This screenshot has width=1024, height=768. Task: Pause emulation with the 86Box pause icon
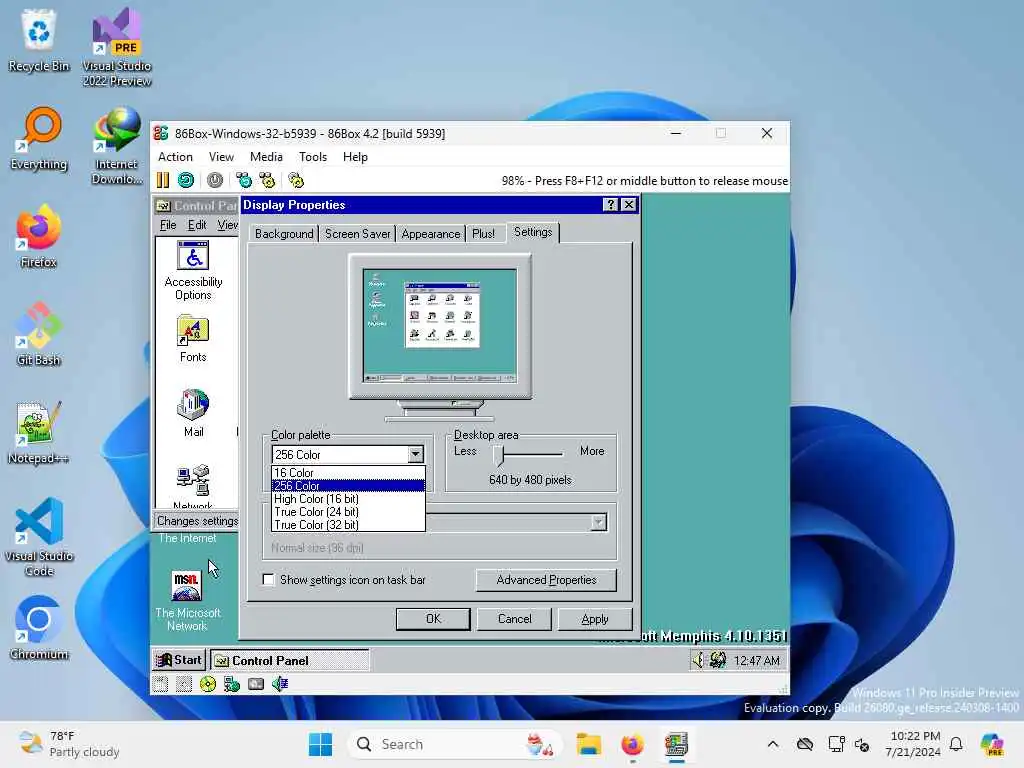coord(163,180)
